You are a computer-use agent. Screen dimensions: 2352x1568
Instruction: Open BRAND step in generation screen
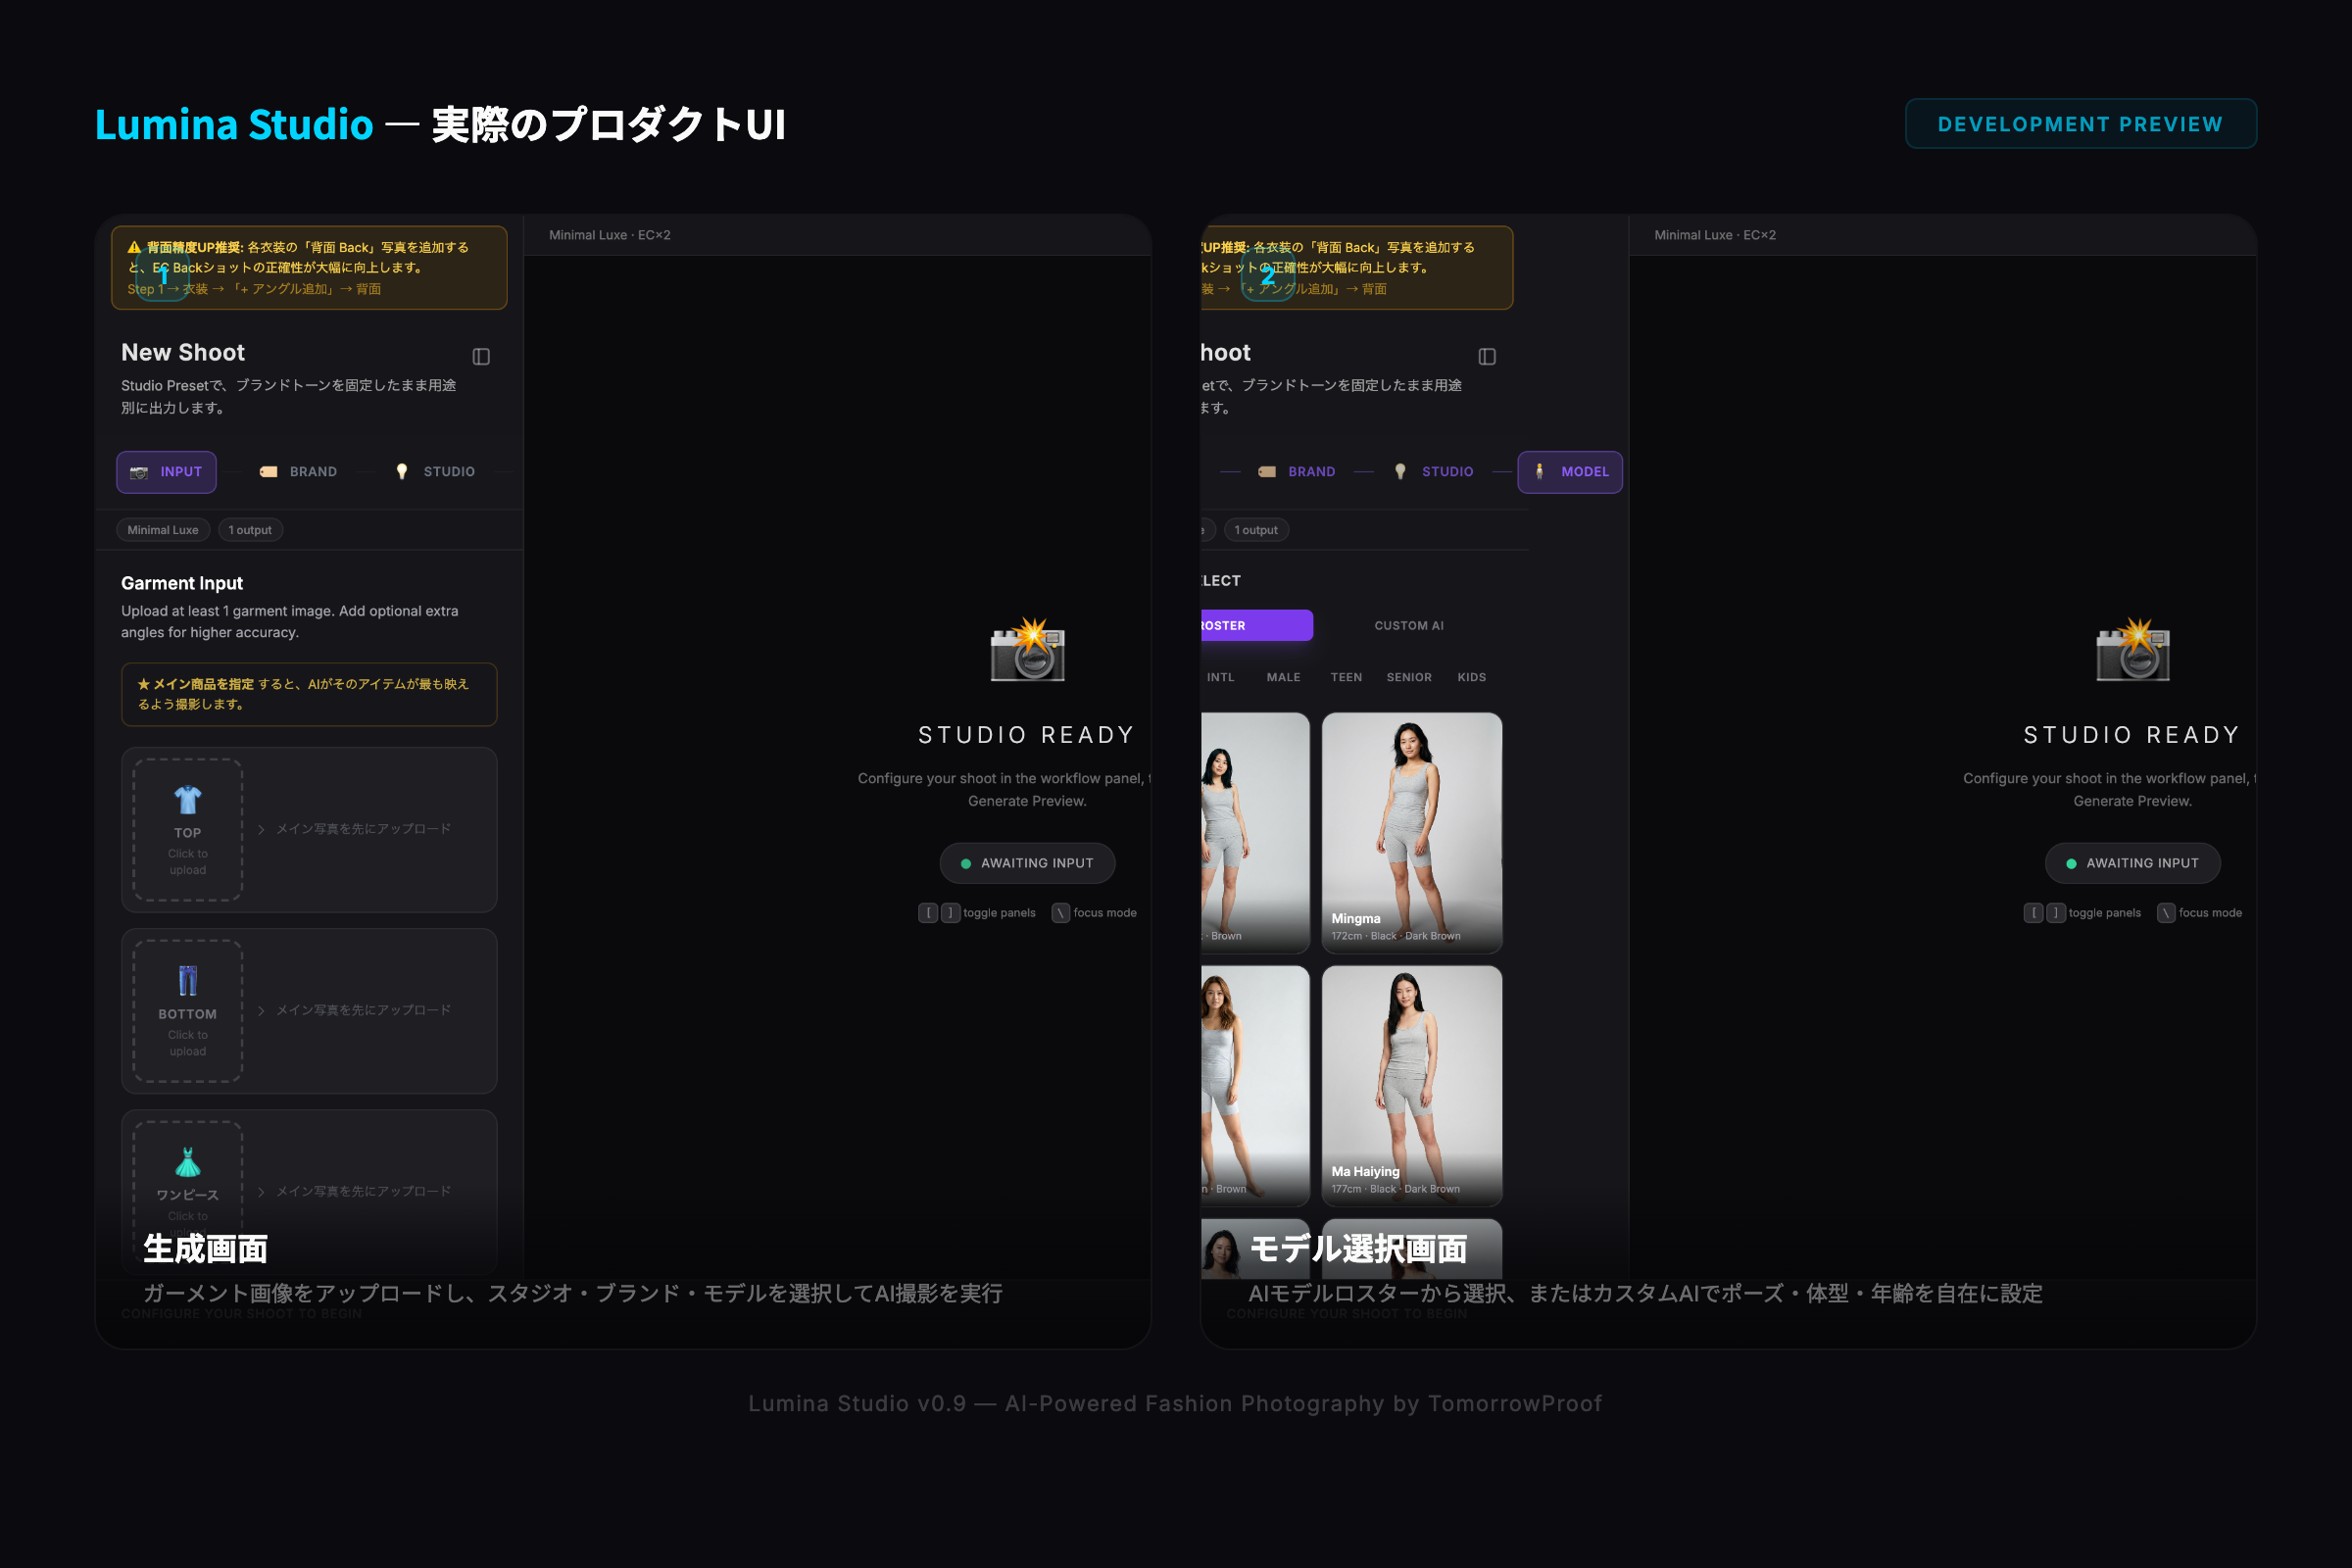(x=298, y=472)
